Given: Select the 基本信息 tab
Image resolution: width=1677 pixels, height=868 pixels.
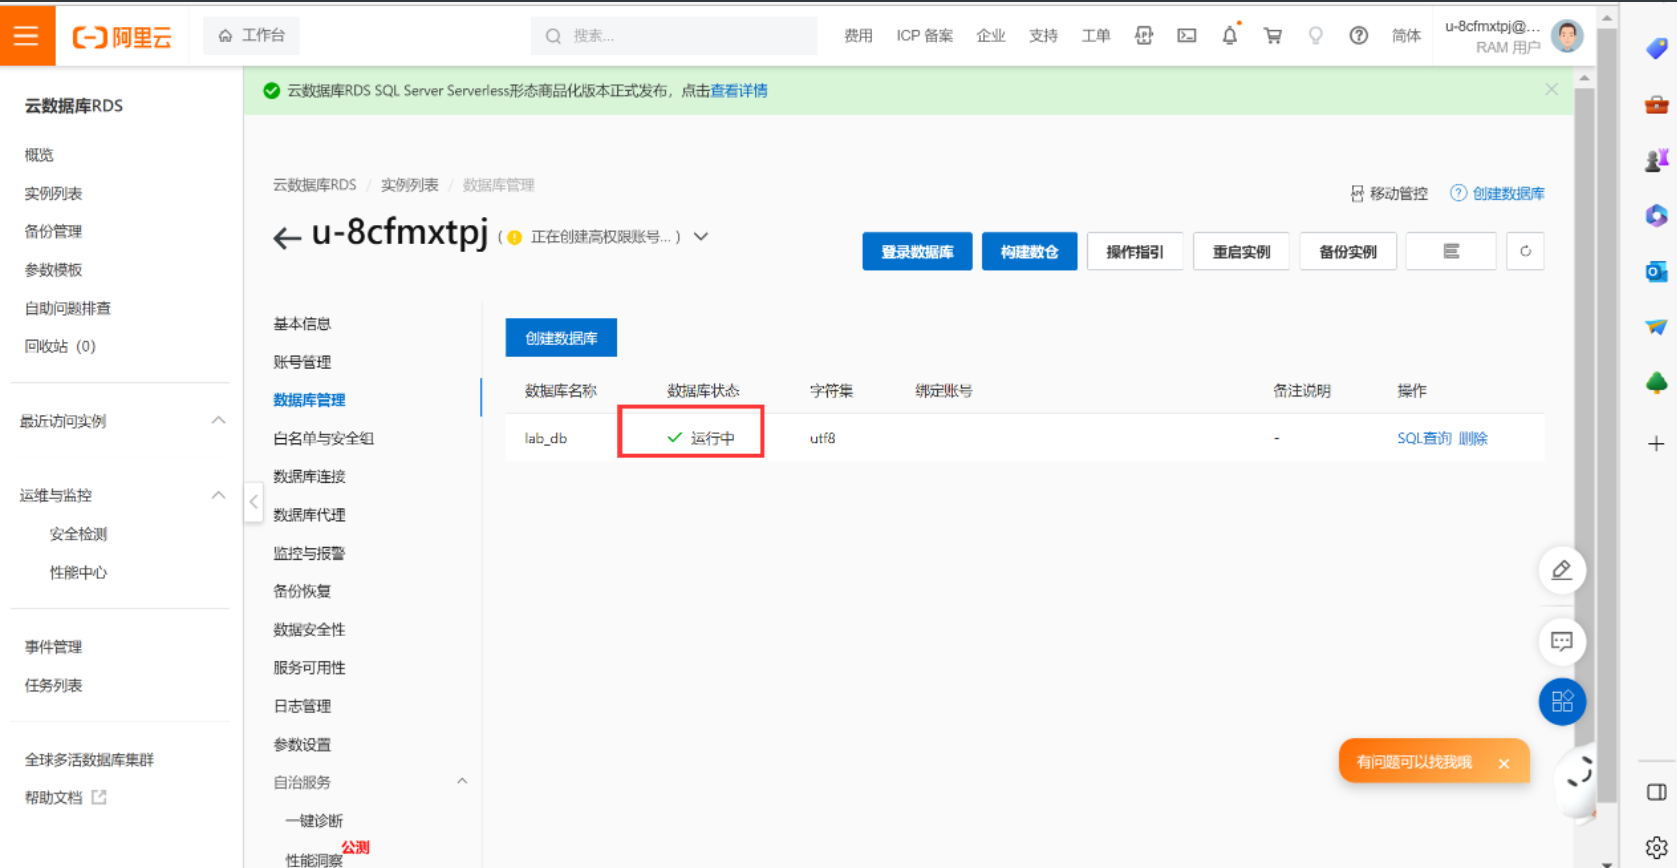Looking at the screenshot, I should tap(302, 324).
